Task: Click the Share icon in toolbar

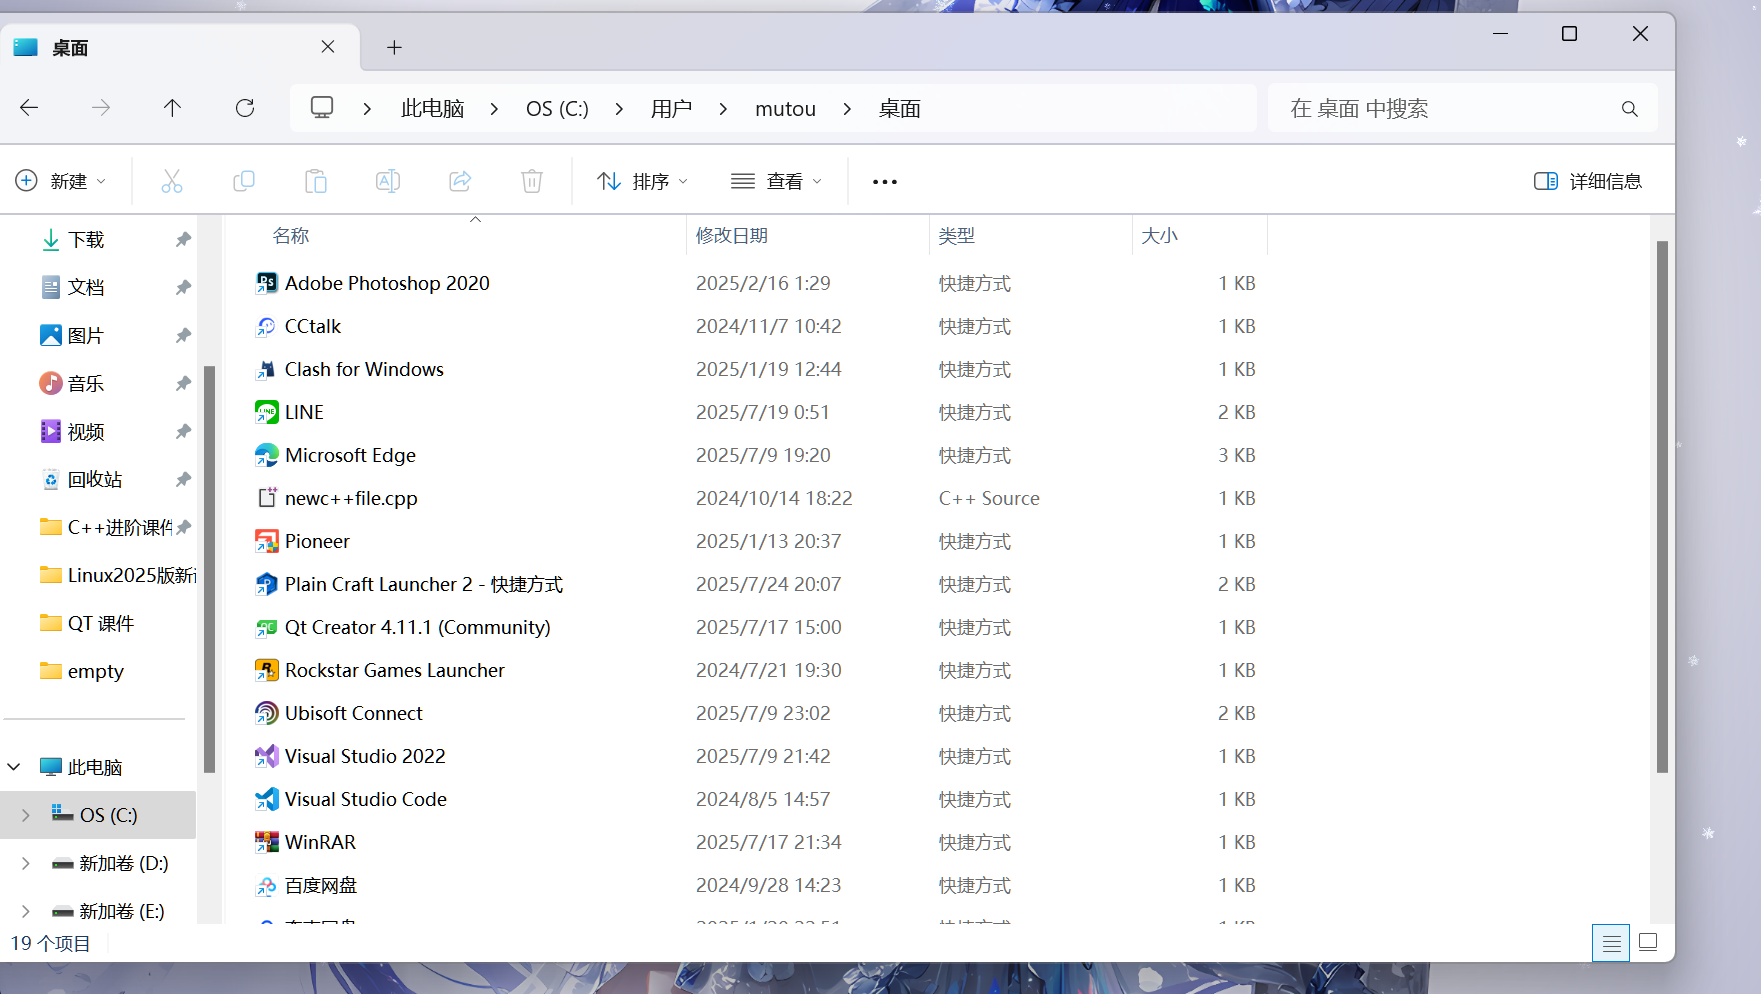Action: (x=460, y=181)
